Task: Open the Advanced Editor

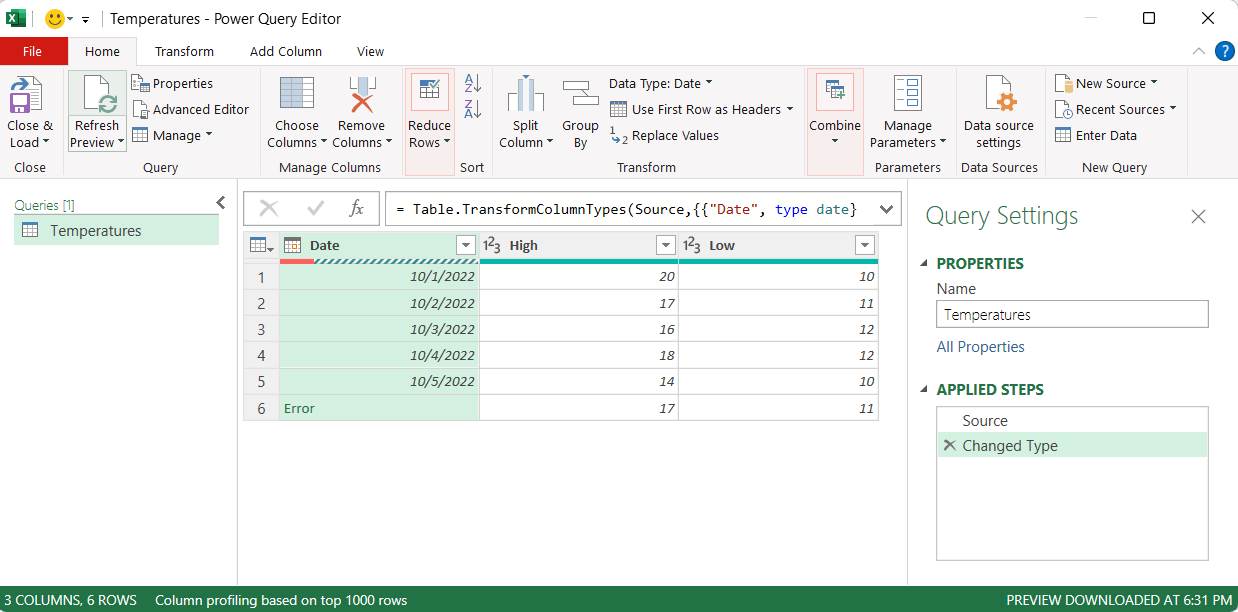Action: tap(191, 109)
